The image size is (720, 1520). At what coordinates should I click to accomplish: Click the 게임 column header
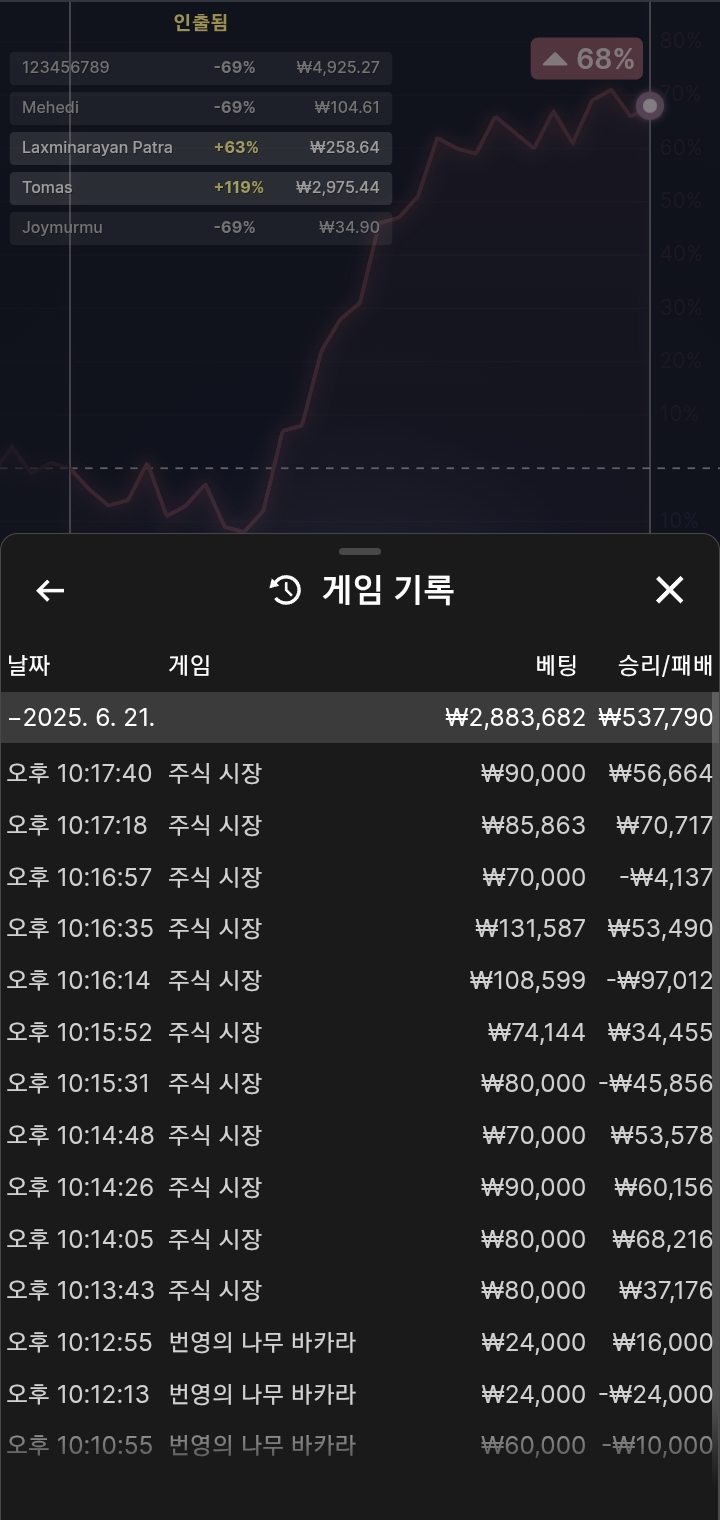(x=189, y=665)
